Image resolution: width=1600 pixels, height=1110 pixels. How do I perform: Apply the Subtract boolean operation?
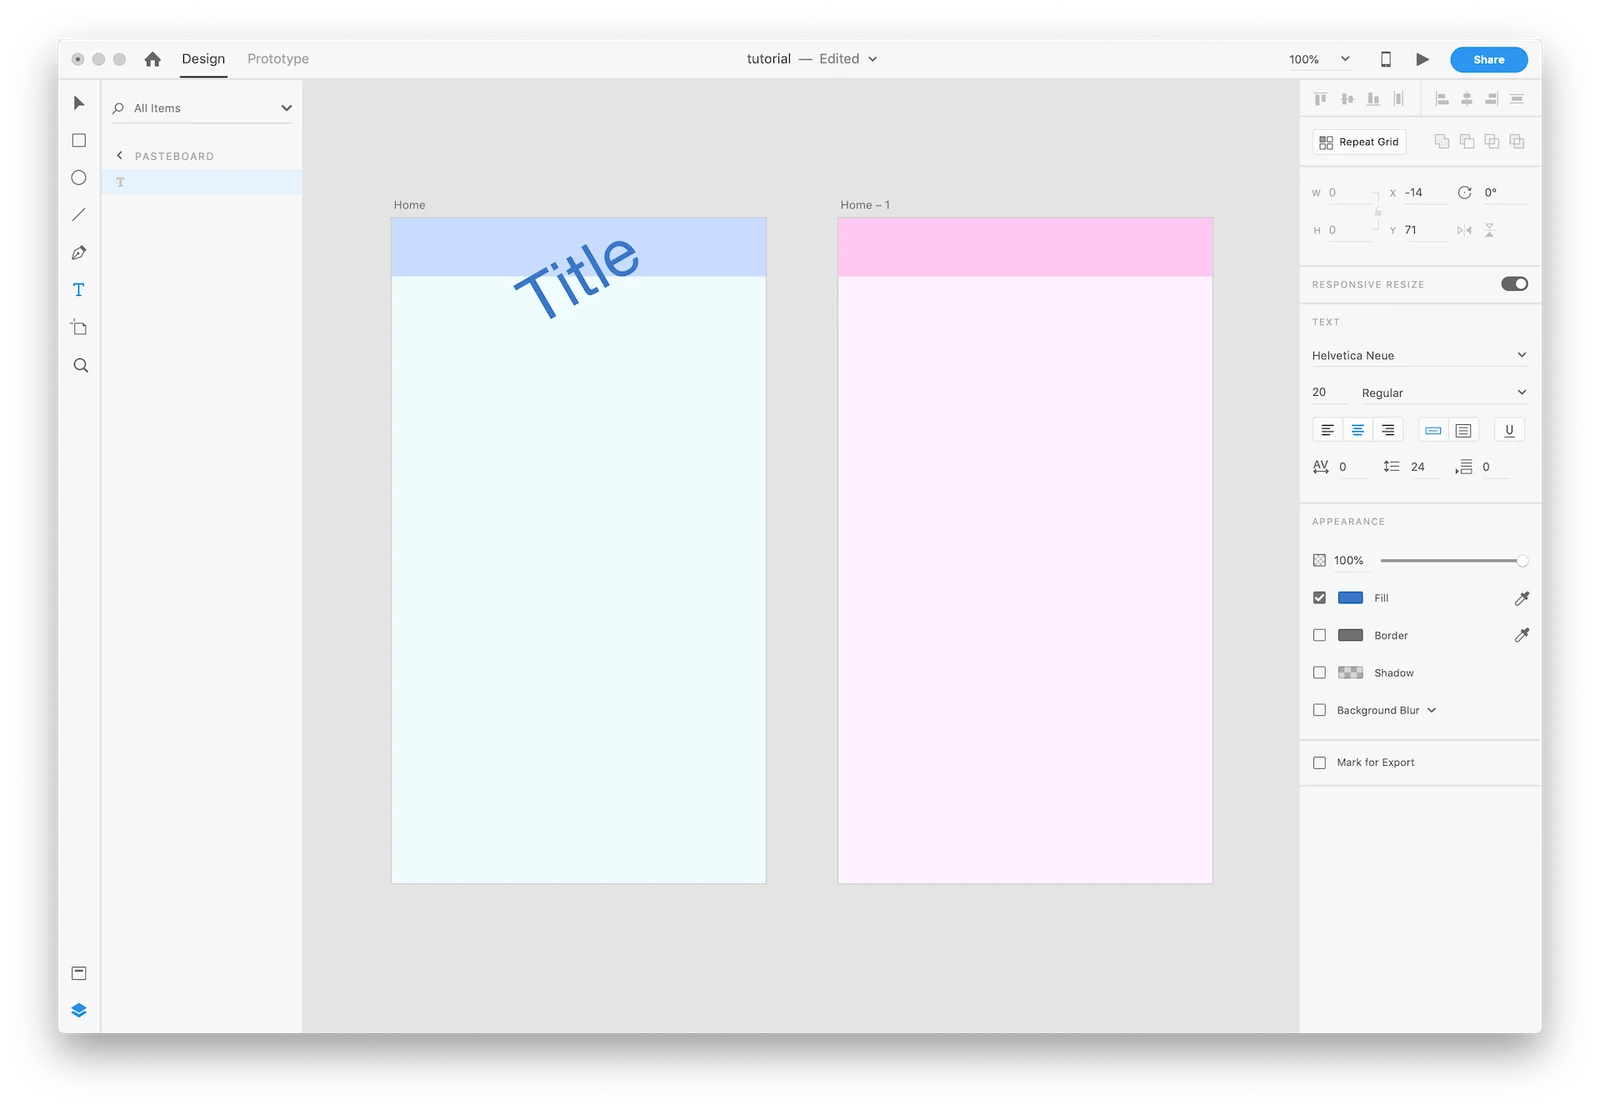click(1467, 142)
